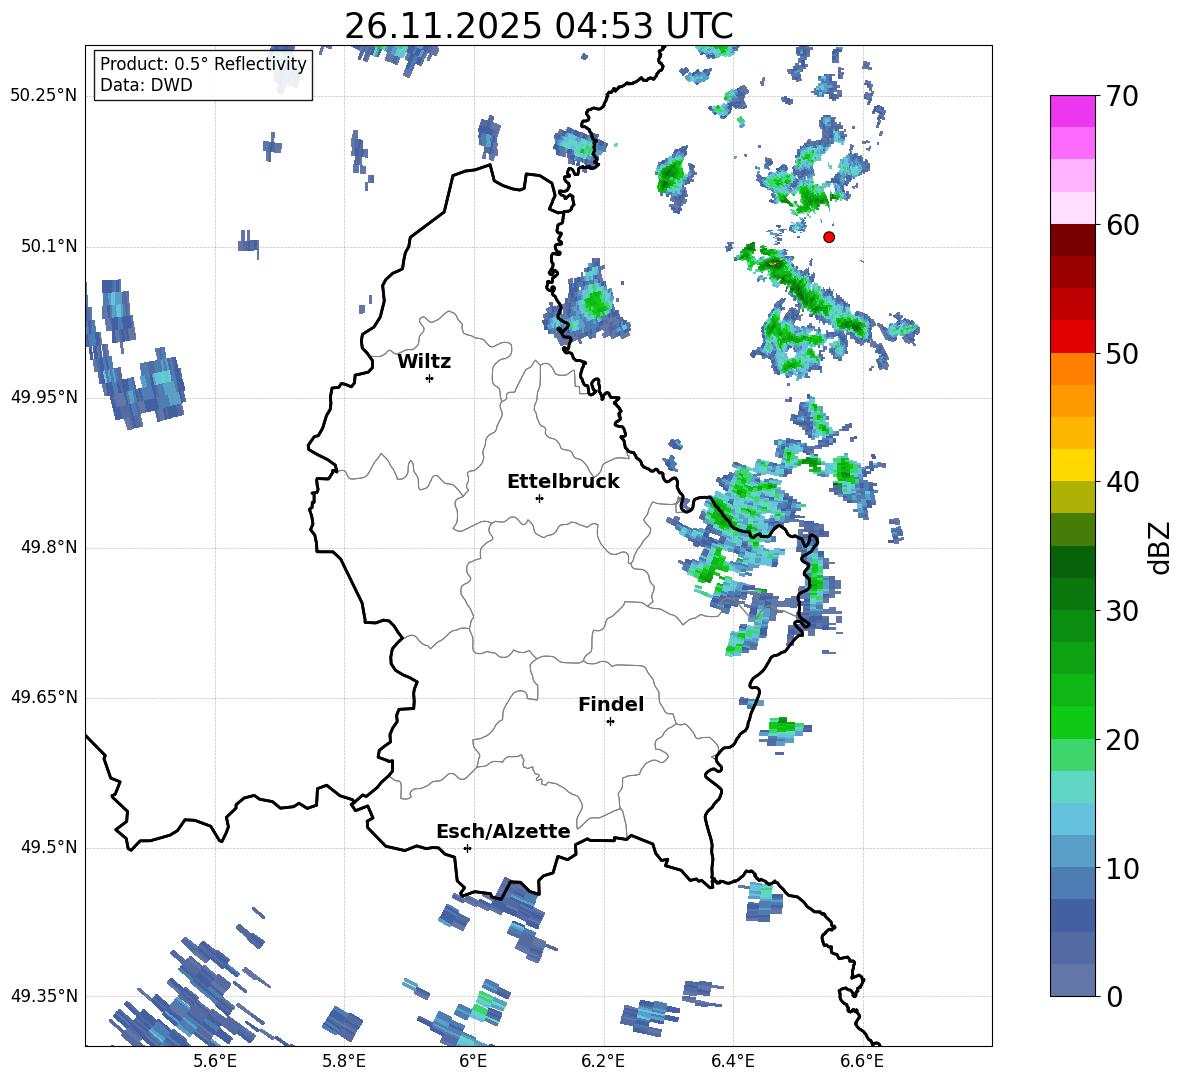Click the colorbar 60 tick label

pyautogui.click(x=1122, y=225)
